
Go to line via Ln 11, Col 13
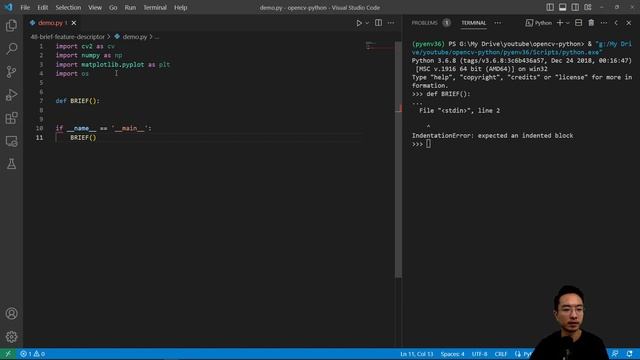point(417,354)
